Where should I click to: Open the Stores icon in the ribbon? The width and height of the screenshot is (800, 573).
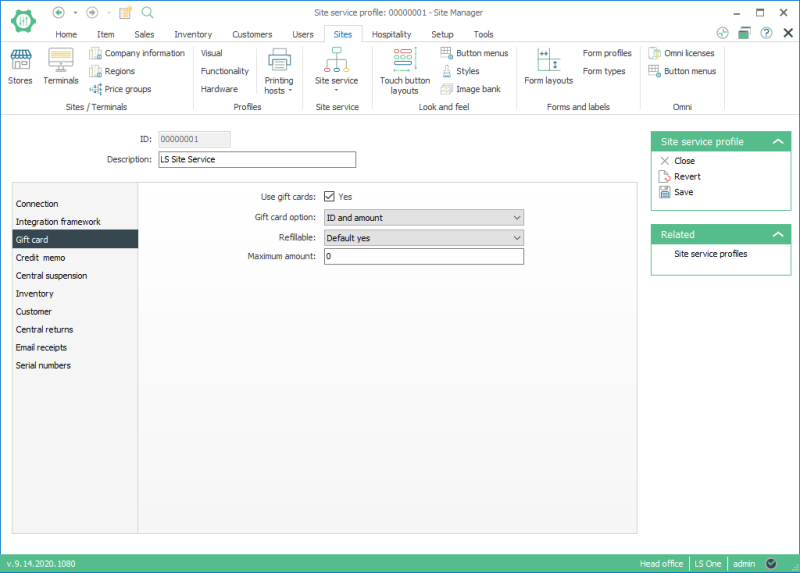point(20,66)
